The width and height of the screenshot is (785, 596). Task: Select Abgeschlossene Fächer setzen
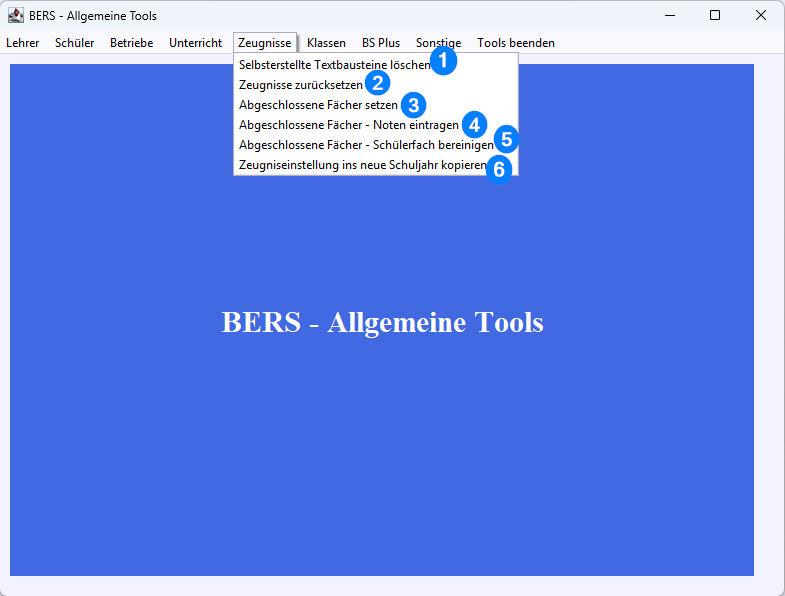[x=318, y=105]
